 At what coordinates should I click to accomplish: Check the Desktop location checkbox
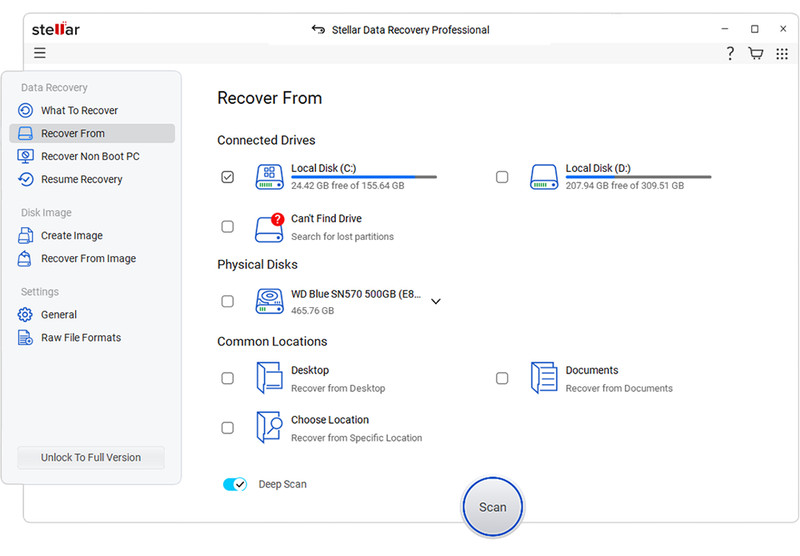pos(228,378)
